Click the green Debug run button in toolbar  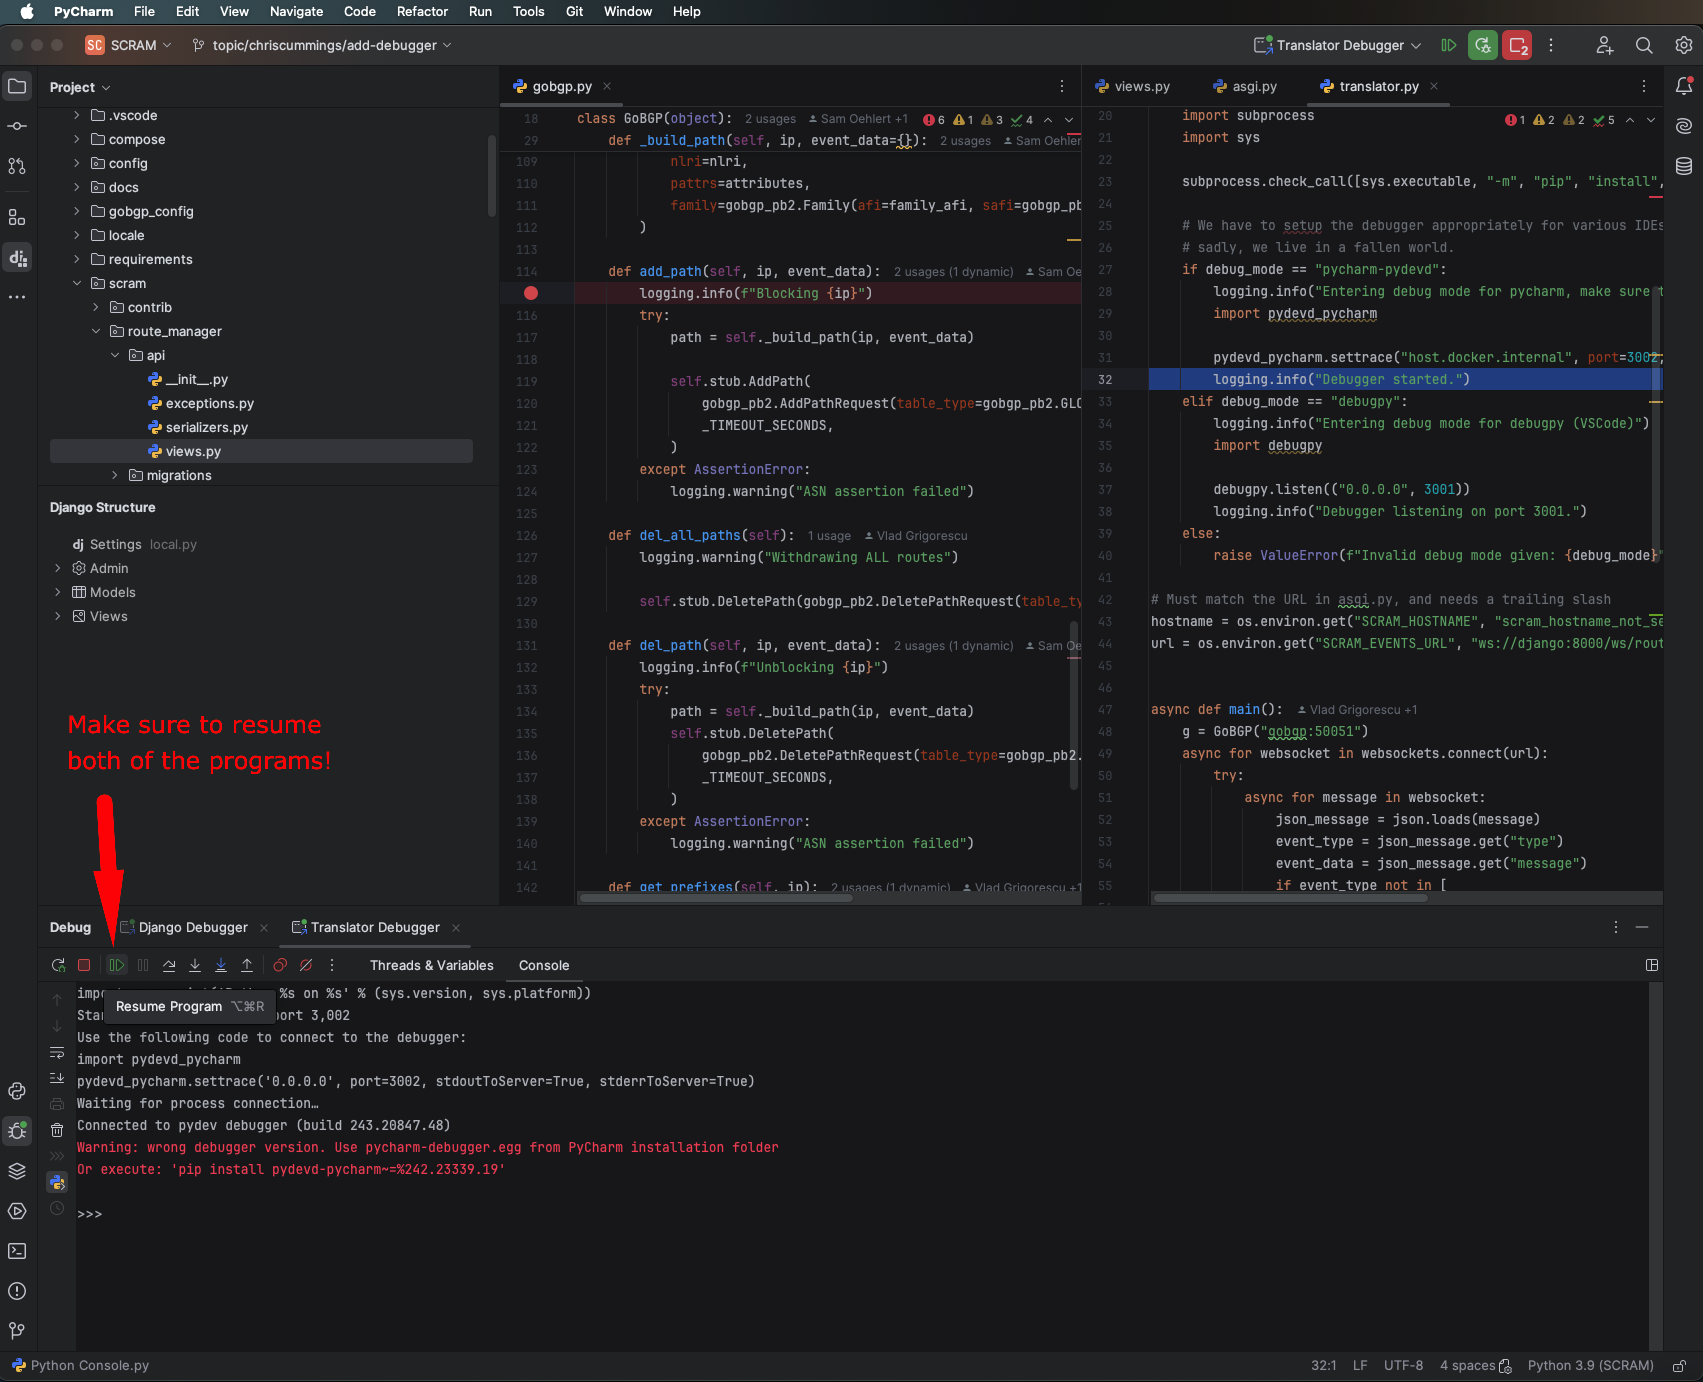click(x=1483, y=45)
